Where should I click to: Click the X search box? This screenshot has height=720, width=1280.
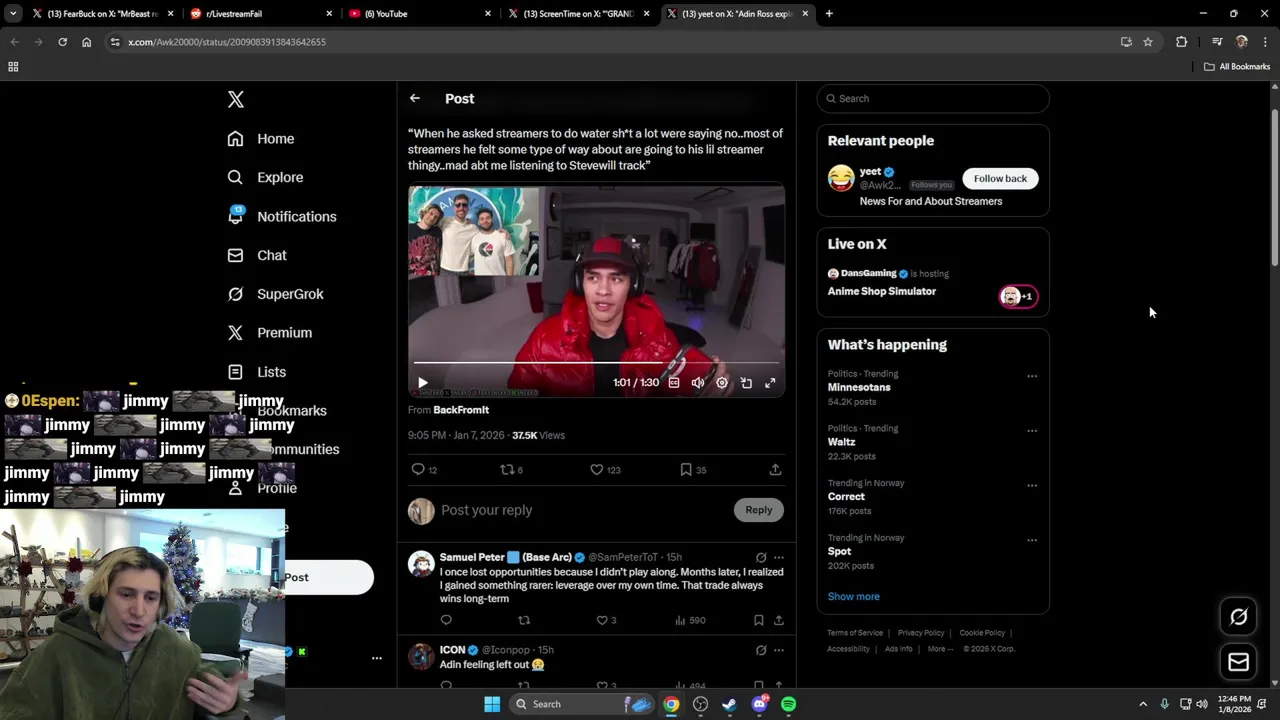pyautogui.click(x=933, y=98)
